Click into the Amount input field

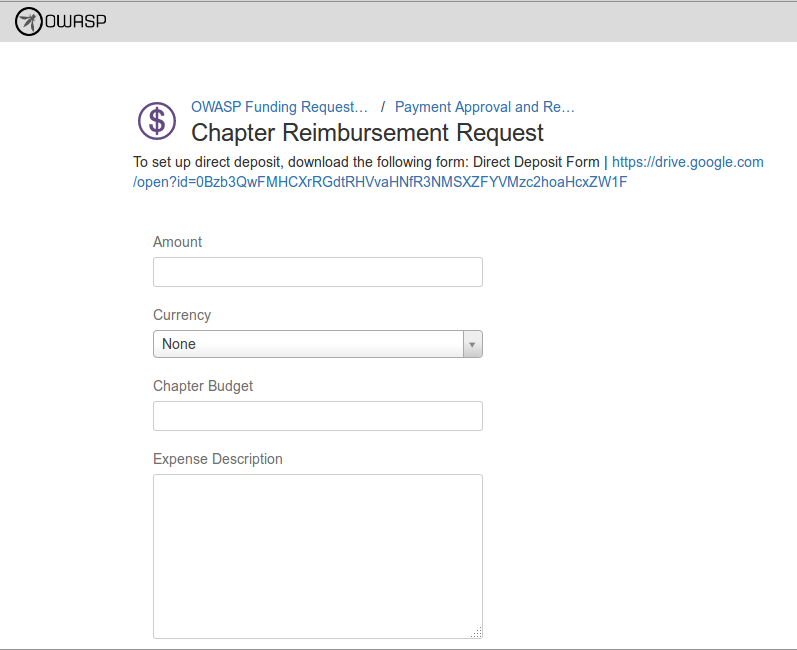pyautogui.click(x=317, y=272)
